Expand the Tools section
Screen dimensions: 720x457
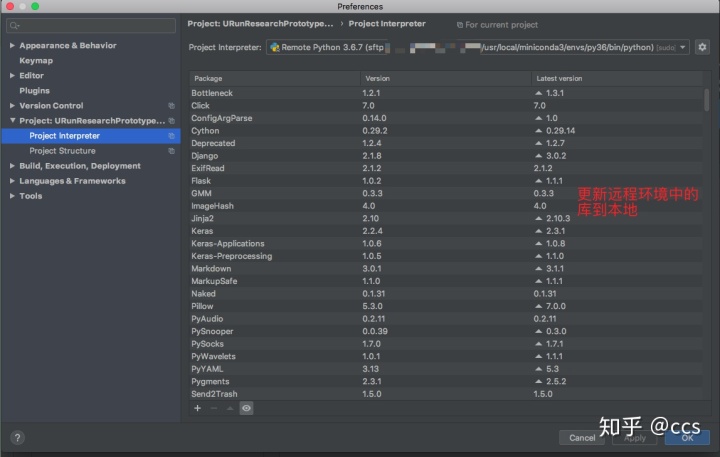point(12,196)
